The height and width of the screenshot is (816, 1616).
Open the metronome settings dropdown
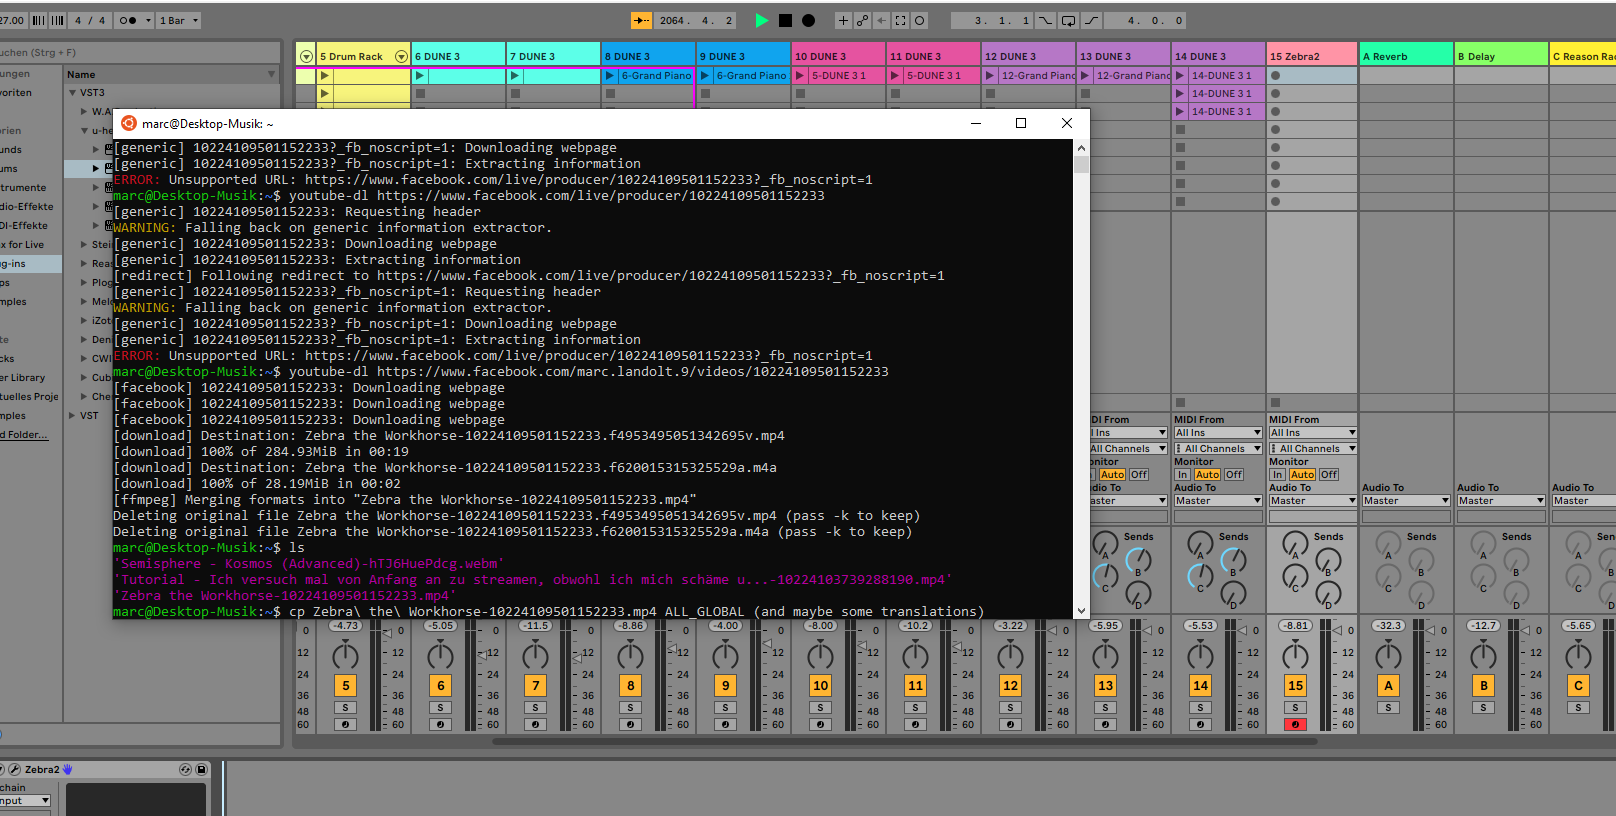click(148, 20)
